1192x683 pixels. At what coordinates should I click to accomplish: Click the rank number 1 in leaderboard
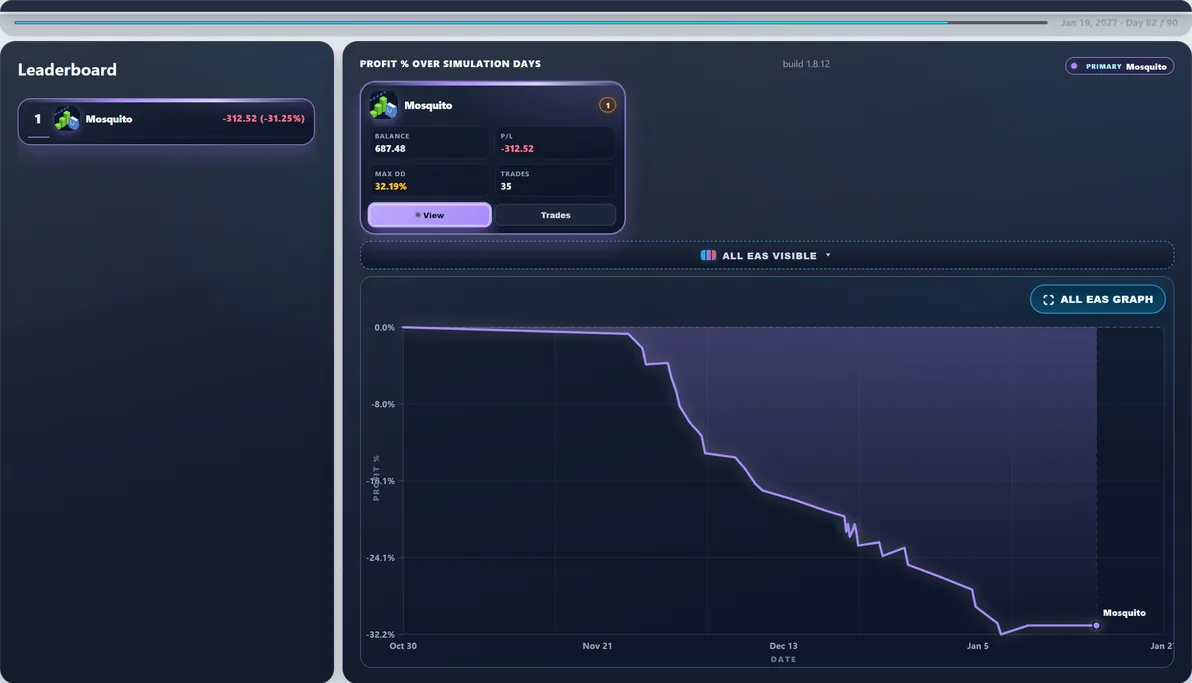tap(37, 119)
